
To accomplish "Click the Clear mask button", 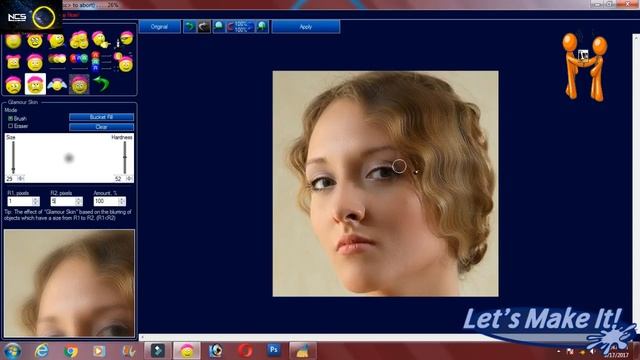I will (101, 127).
